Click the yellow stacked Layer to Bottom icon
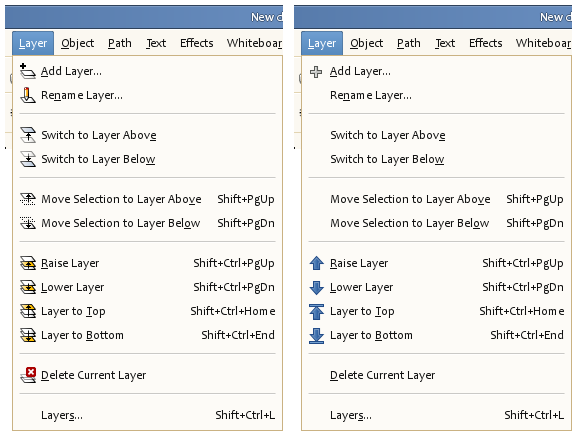577x436 pixels. click(28, 335)
